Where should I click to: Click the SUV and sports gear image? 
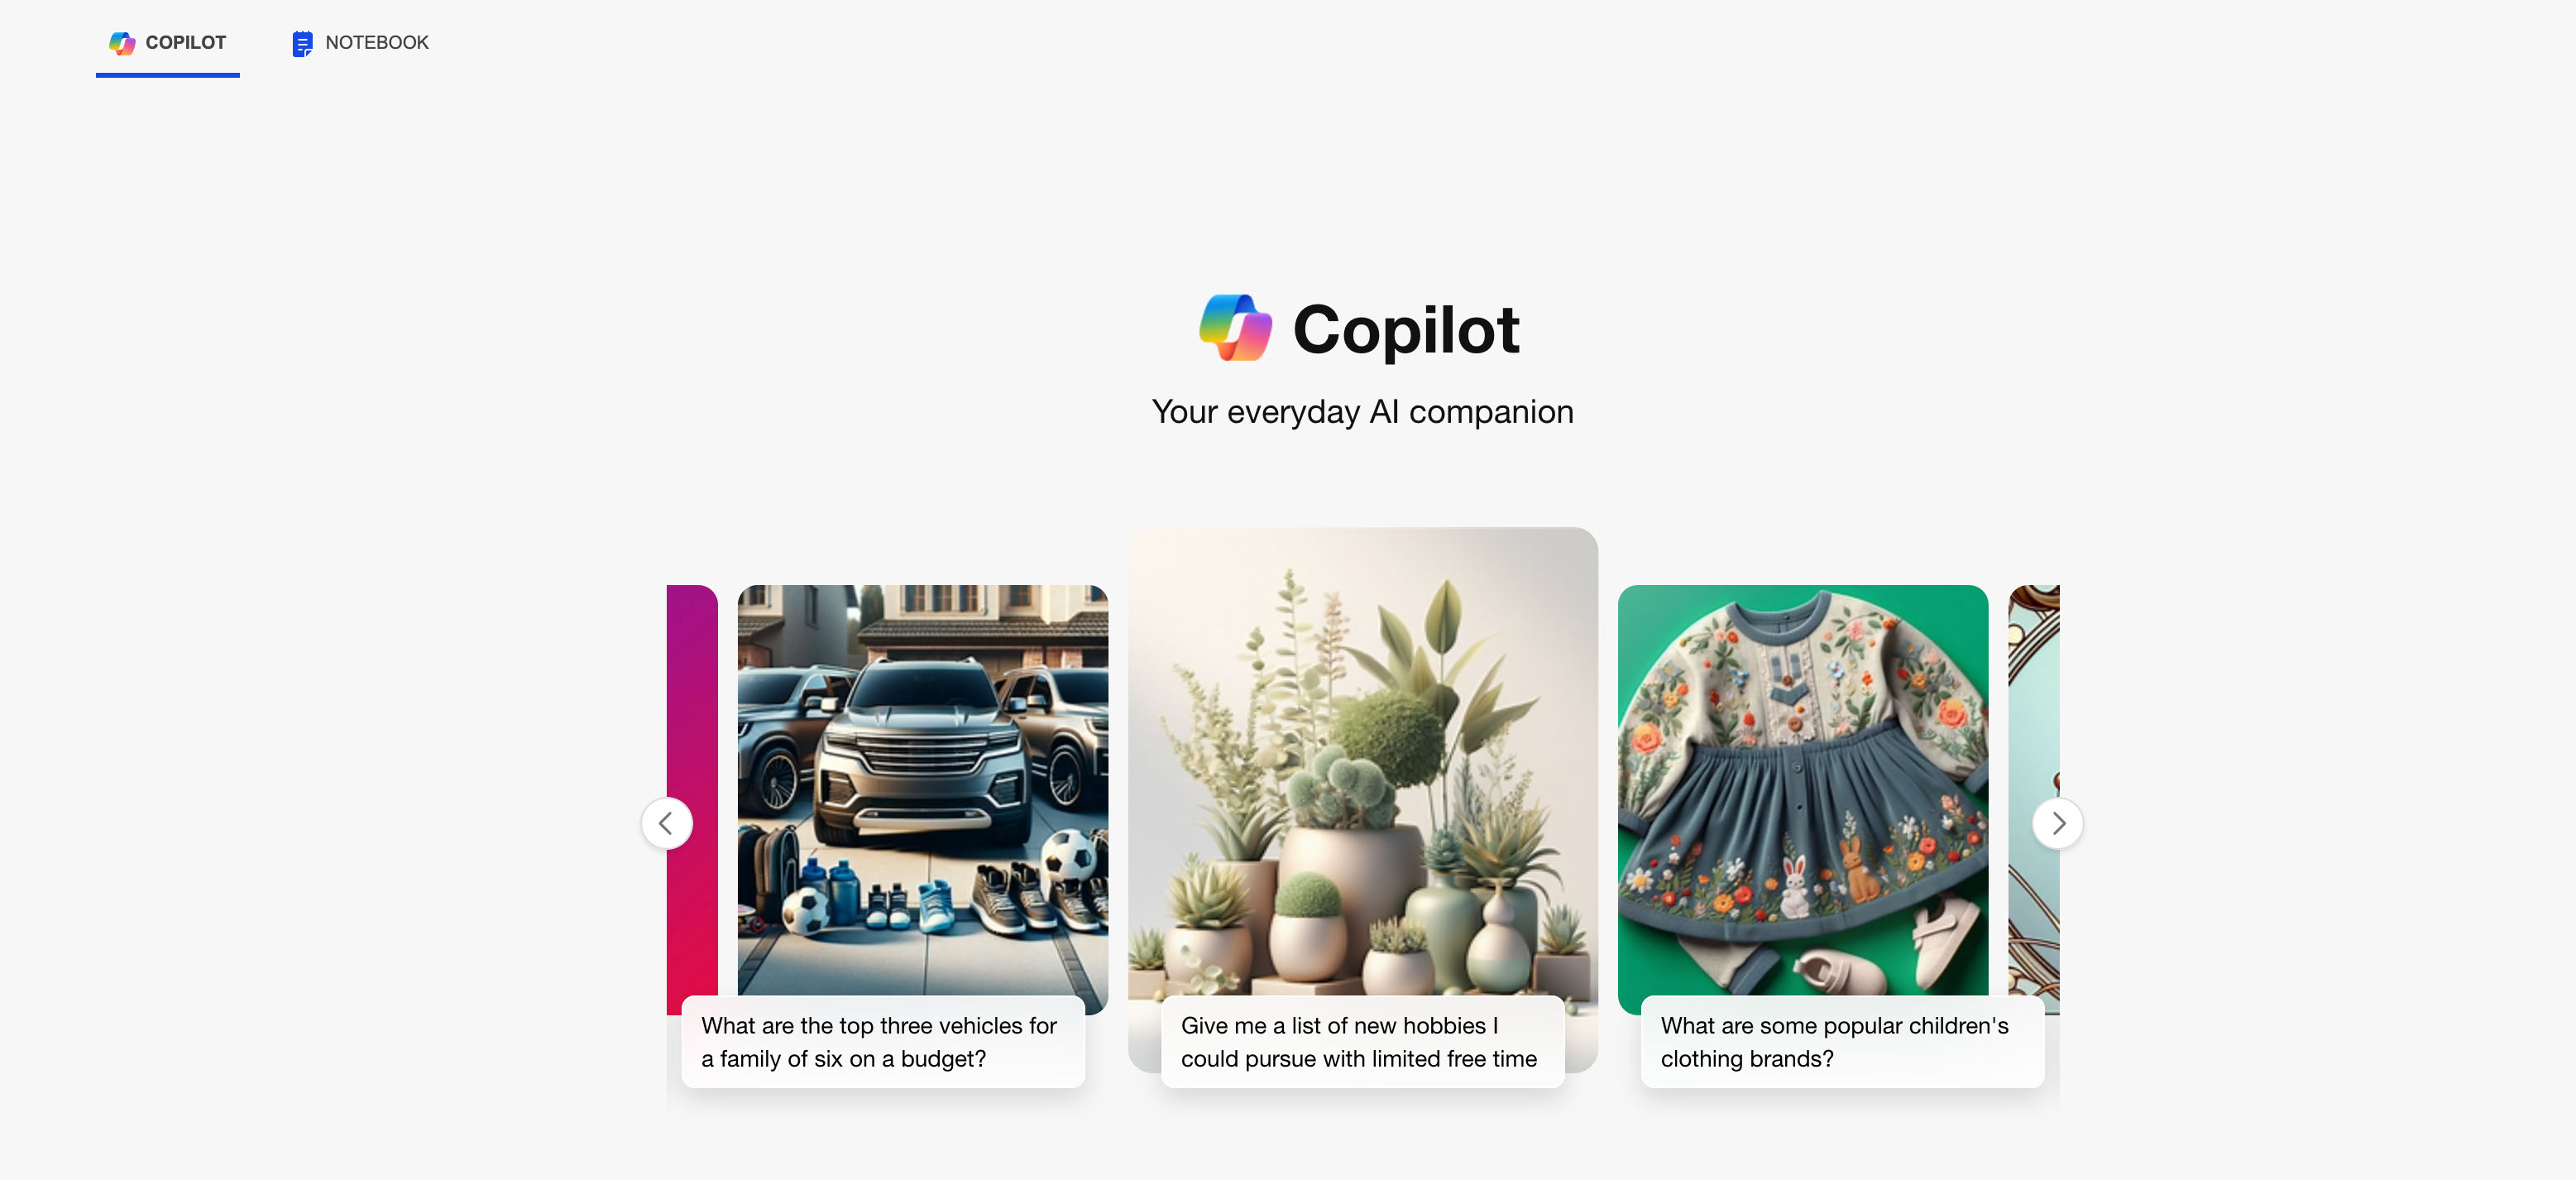coord(923,790)
